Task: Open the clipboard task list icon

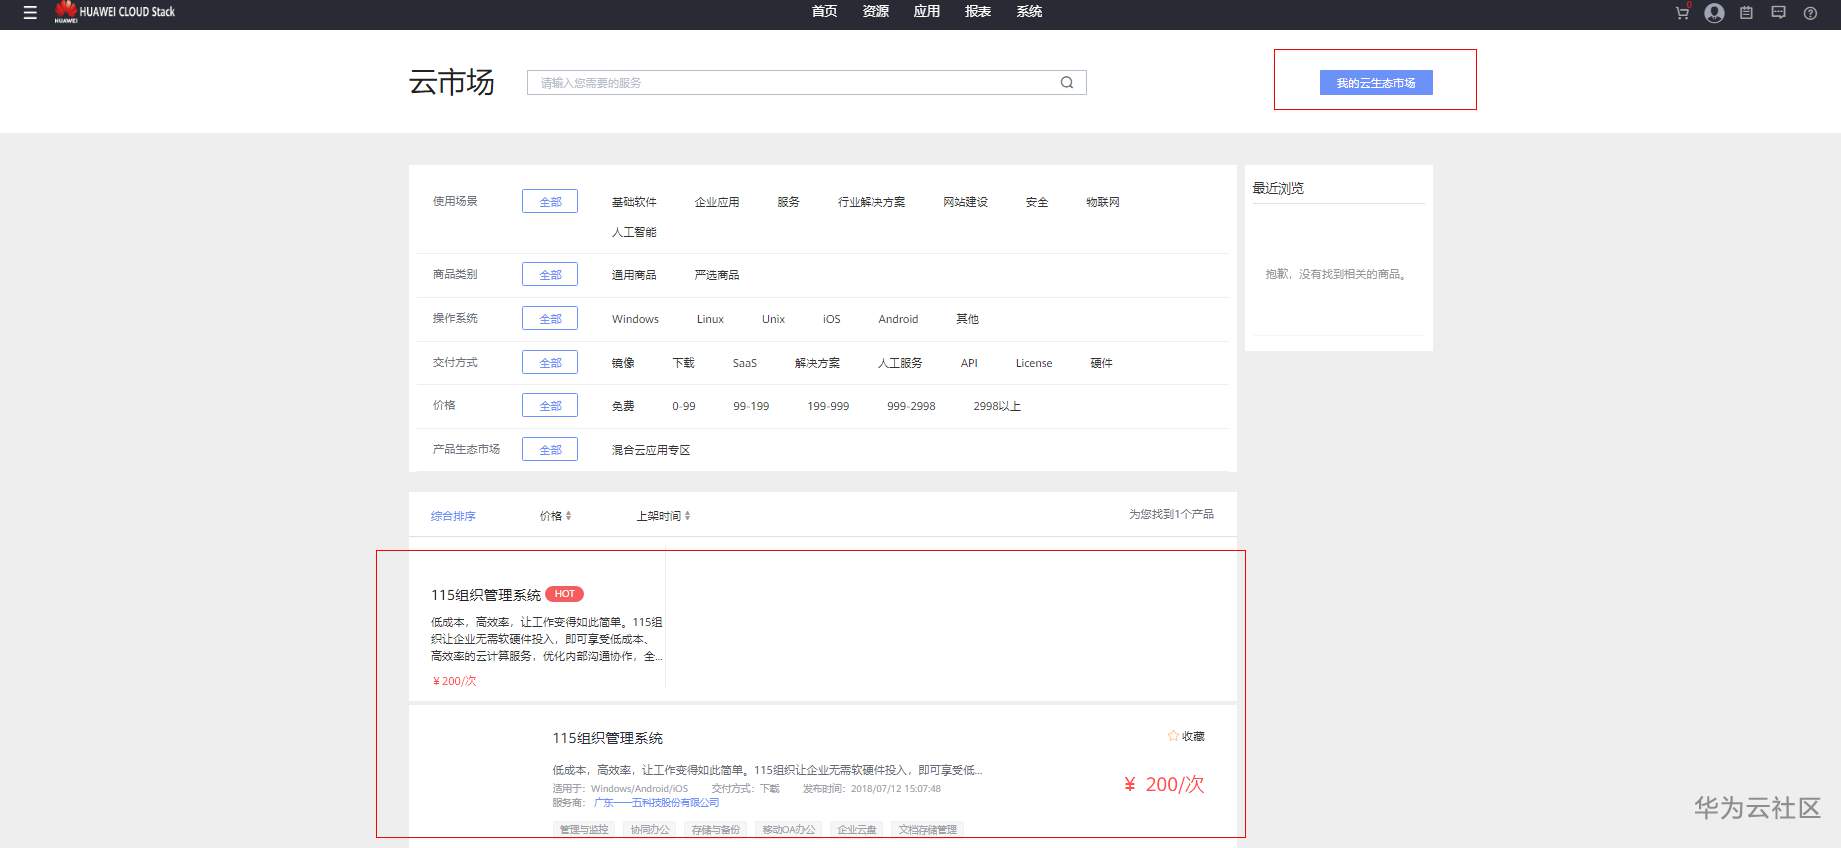Action: pos(1746,13)
